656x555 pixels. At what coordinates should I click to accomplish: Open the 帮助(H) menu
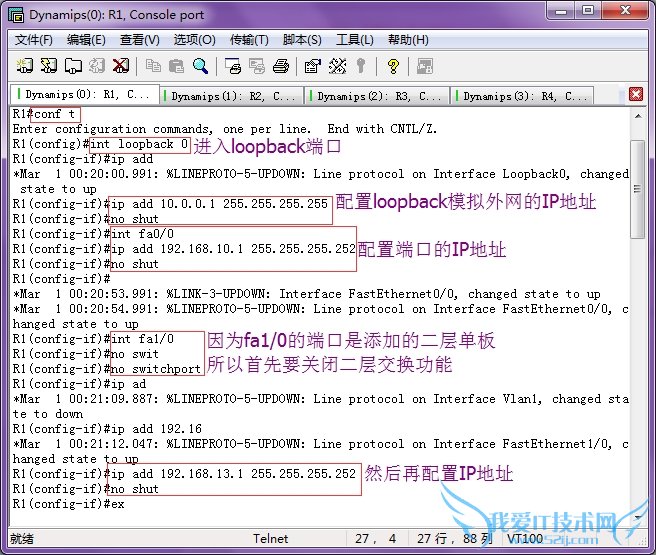(408, 40)
